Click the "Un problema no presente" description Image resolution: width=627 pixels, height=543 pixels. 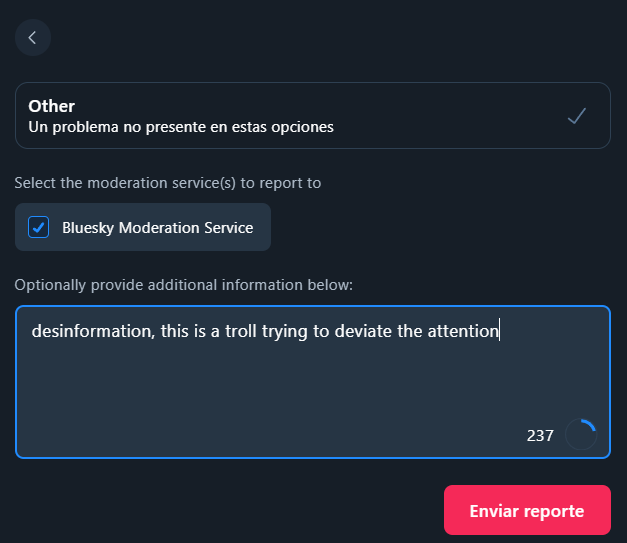[x=180, y=128]
